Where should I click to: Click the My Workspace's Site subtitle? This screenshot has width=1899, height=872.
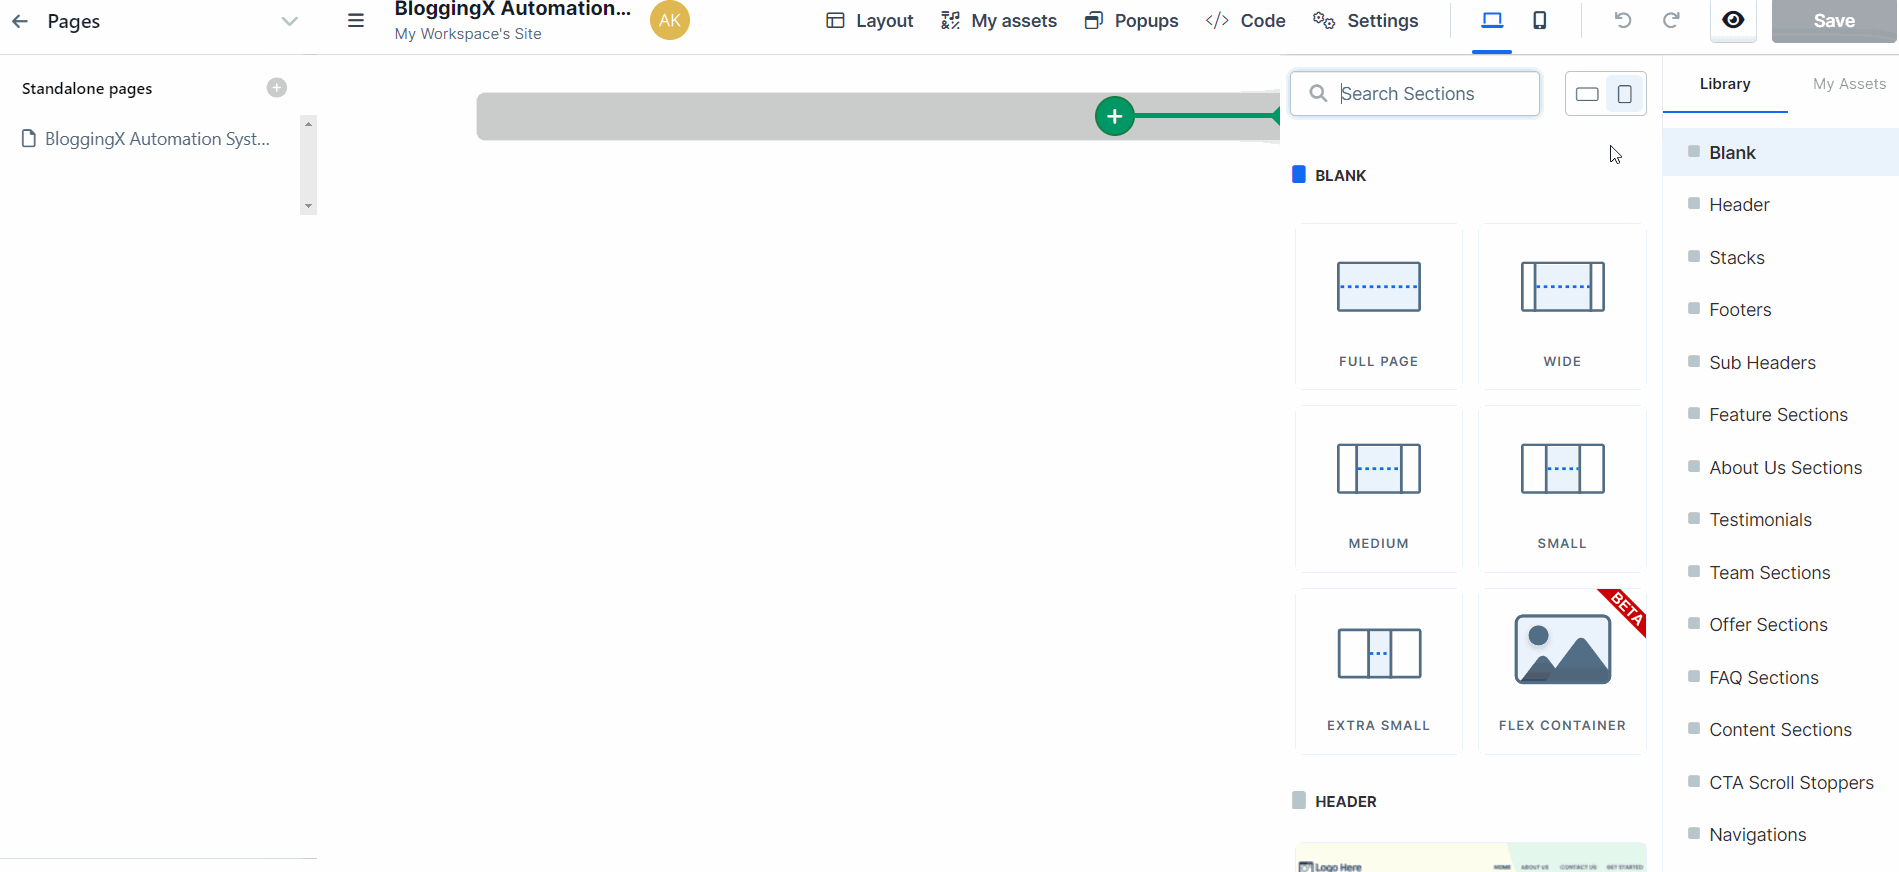(x=468, y=34)
